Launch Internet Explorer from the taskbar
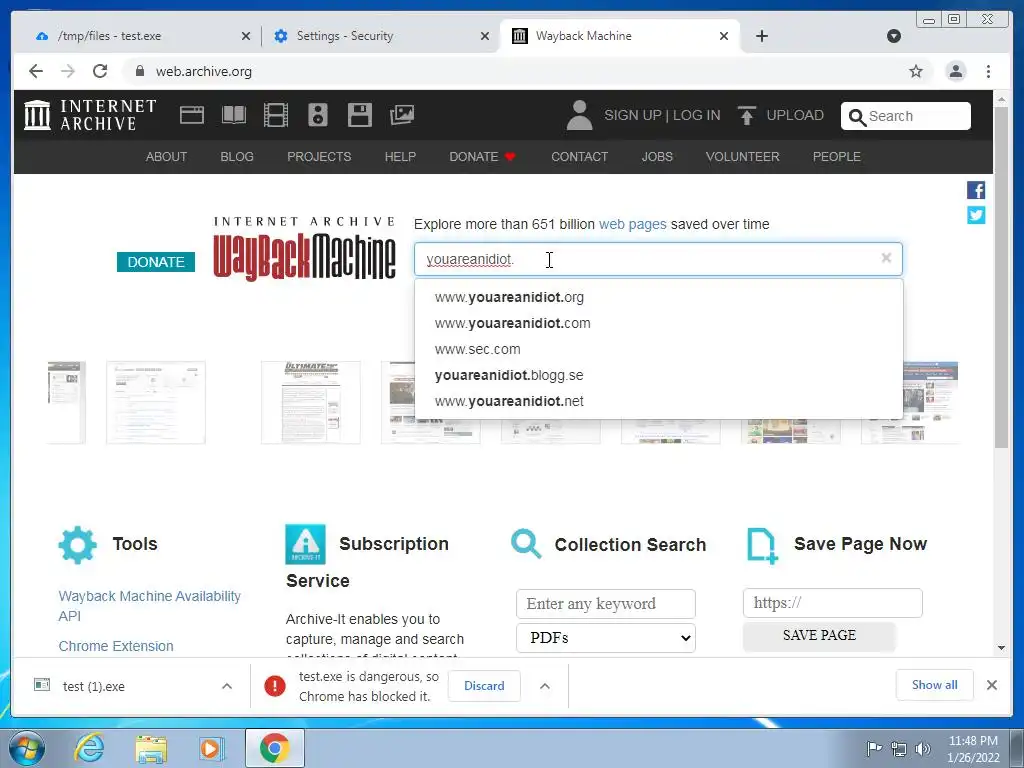 coord(89,748)
